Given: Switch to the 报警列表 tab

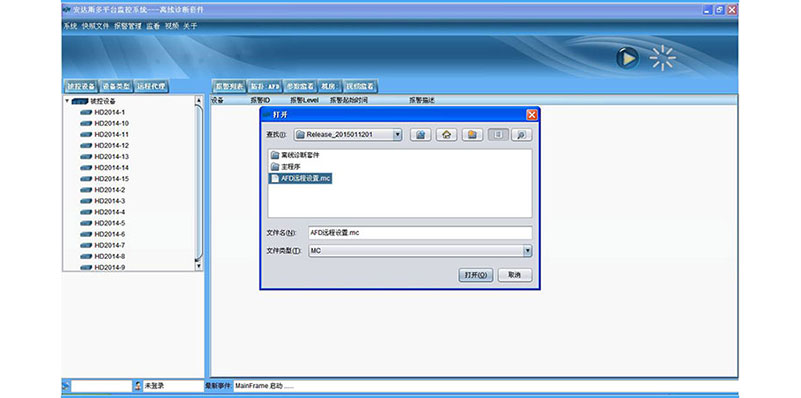Looking at the screenshot, I should (229, 86).
